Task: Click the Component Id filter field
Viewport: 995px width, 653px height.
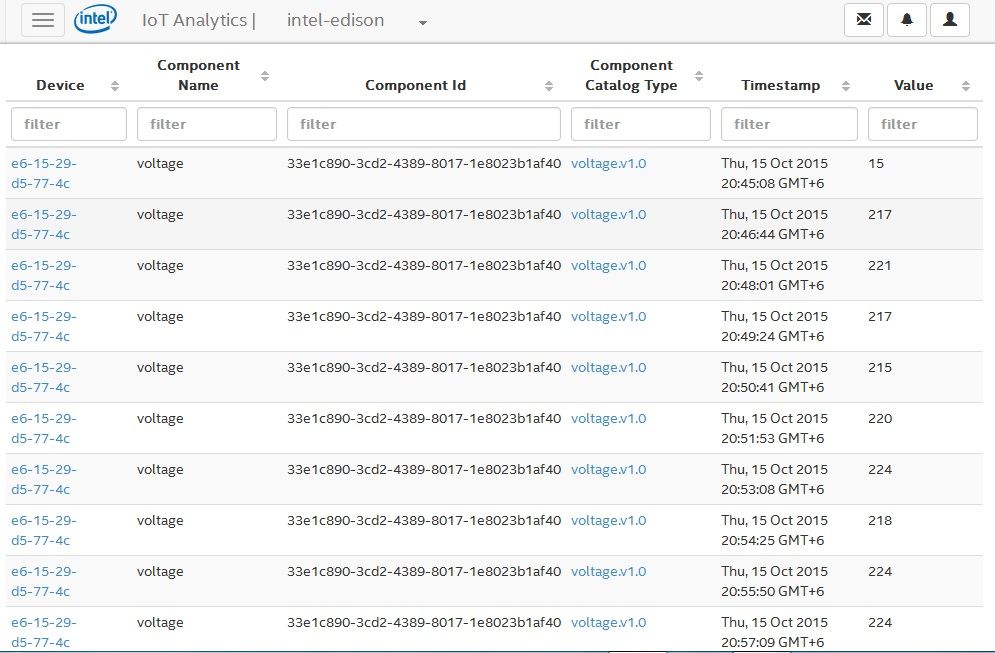Action: (423, 124)
